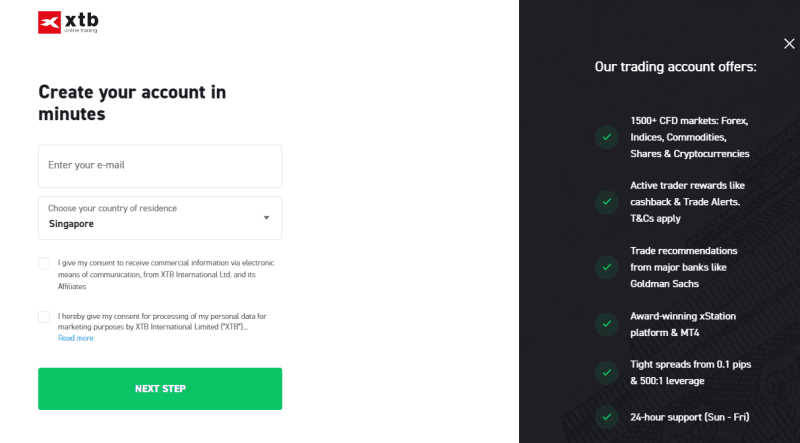The image size is (800, 443).
Task: Click checkmark icon beside Active trader rewards
Action: pyautogui.click(x=606, y=202)
